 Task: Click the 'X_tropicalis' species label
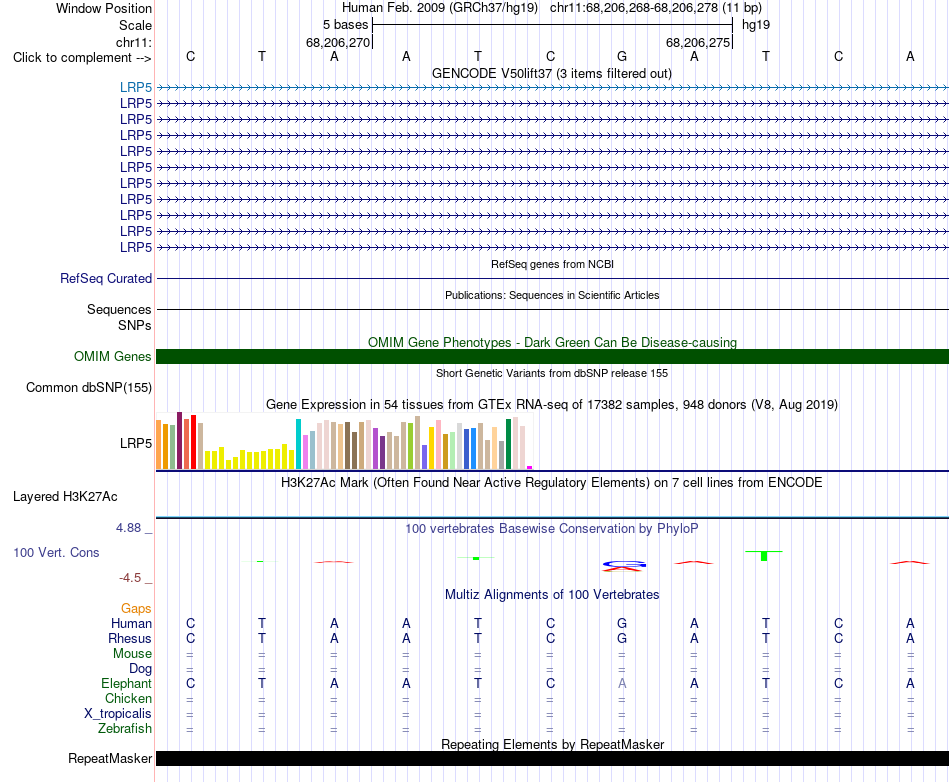click(x=118, y=714)
